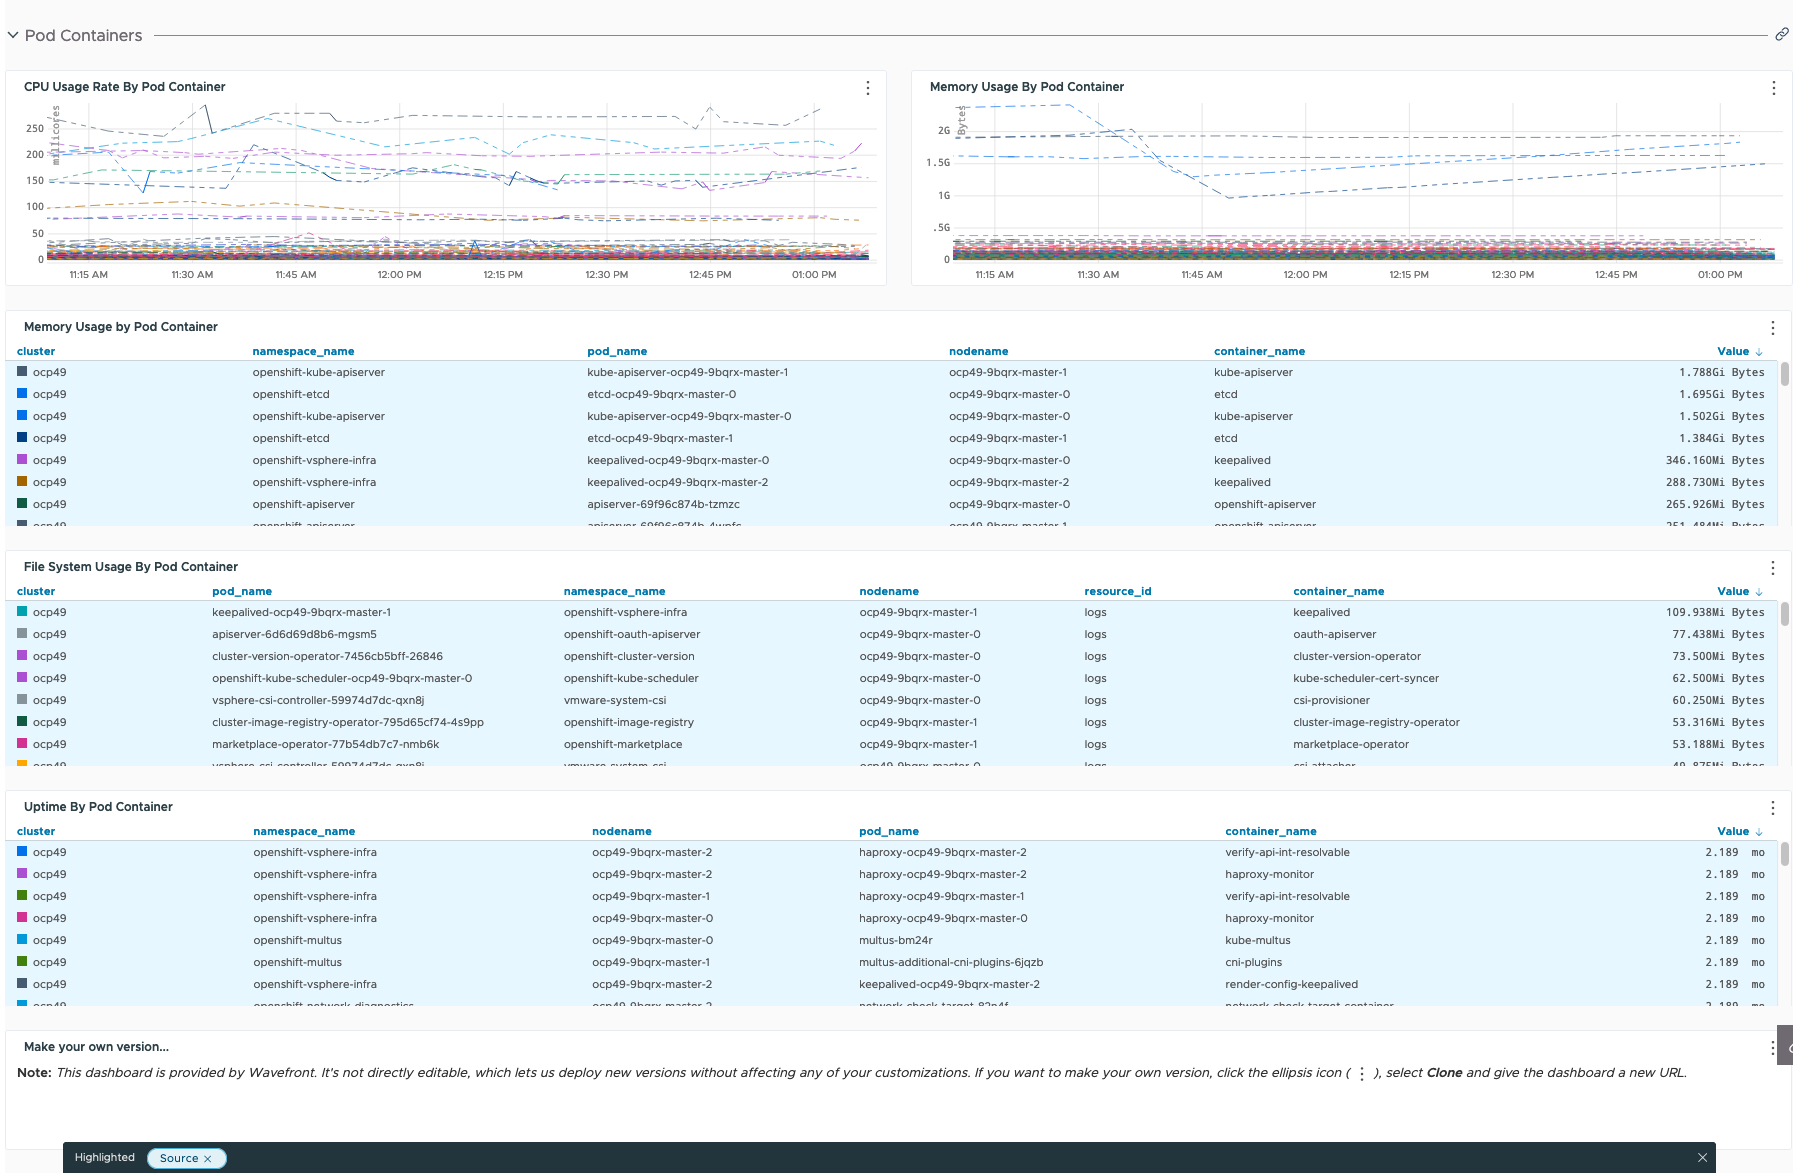Select csi-provisioner container name cell
Screen dimensions: 1811x1173
tap(1331, 701)
